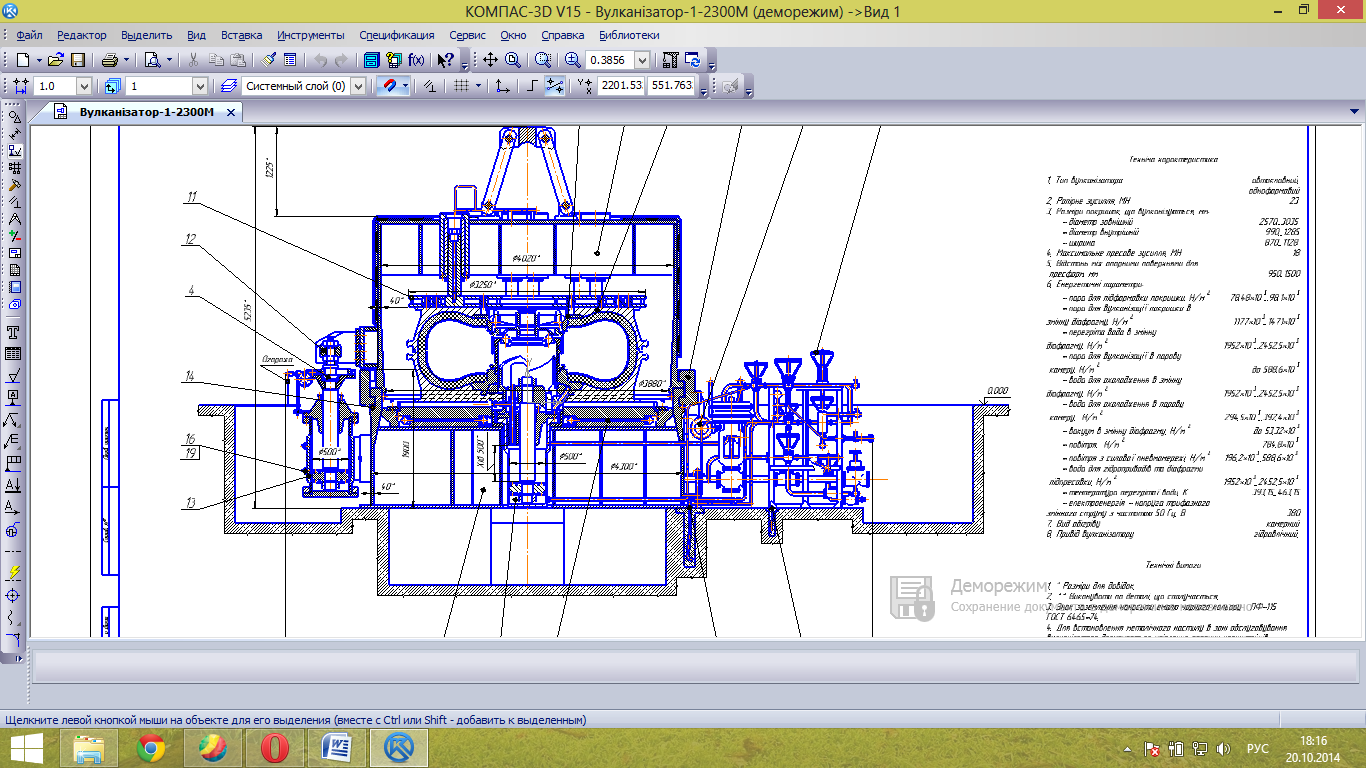1366x768 pixels.
Task: Open Windows Start button
Action: click(27, 748)
